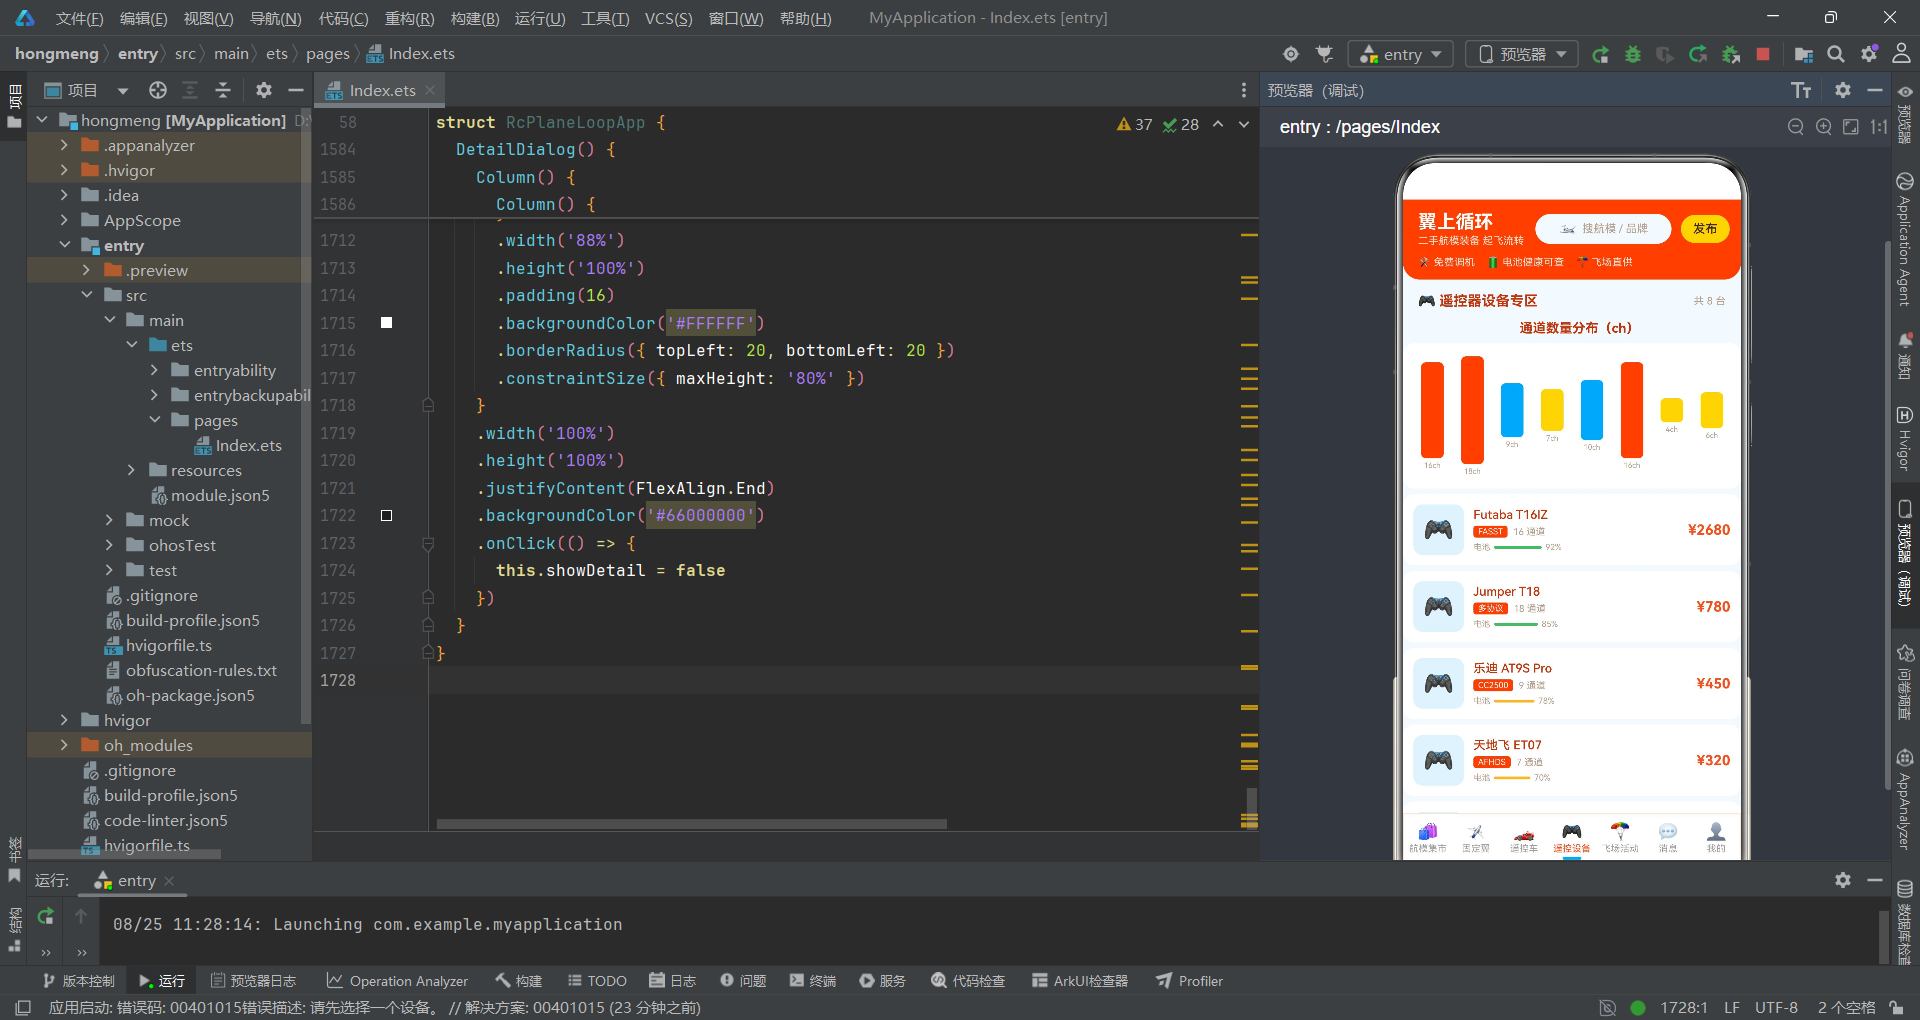1920x1020 pixels.
Task: Click the Tt font size icon in previewer header
Action: click(x=1801, y=91)
